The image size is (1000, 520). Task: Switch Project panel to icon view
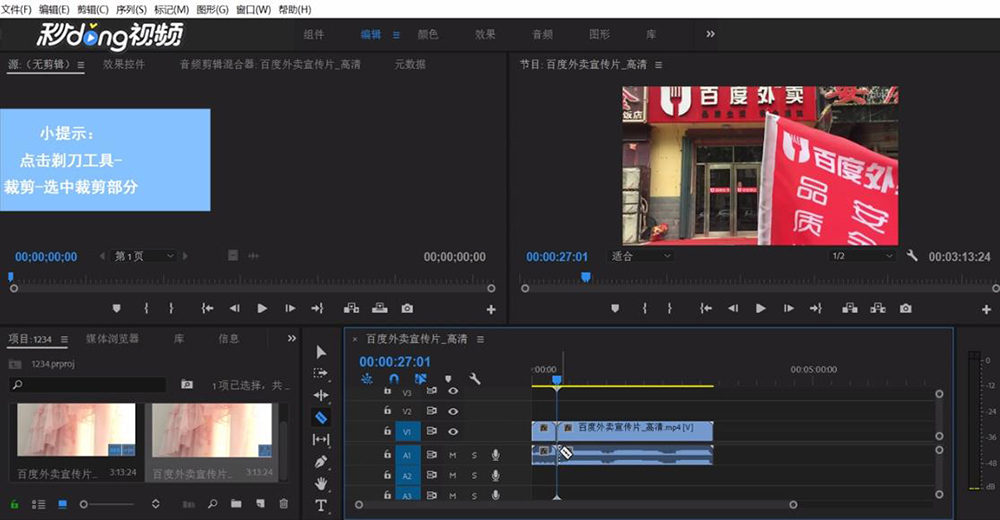point(62,504)
